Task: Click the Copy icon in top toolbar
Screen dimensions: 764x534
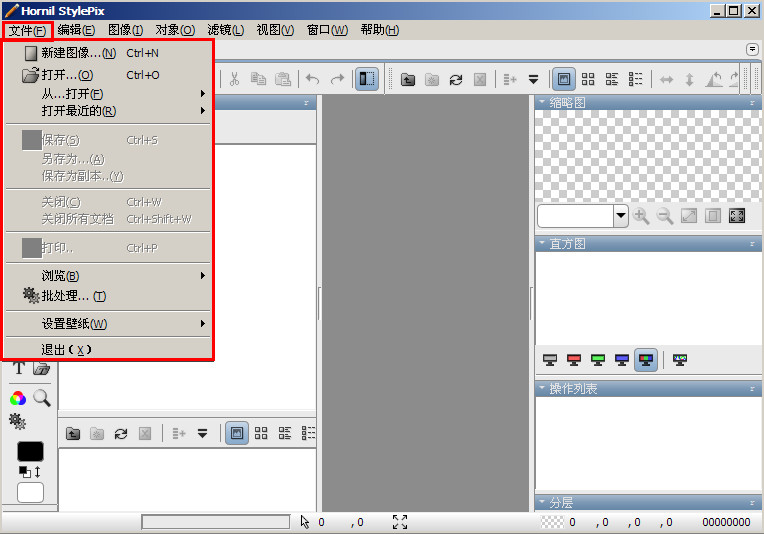Action: tap(258, 79)
